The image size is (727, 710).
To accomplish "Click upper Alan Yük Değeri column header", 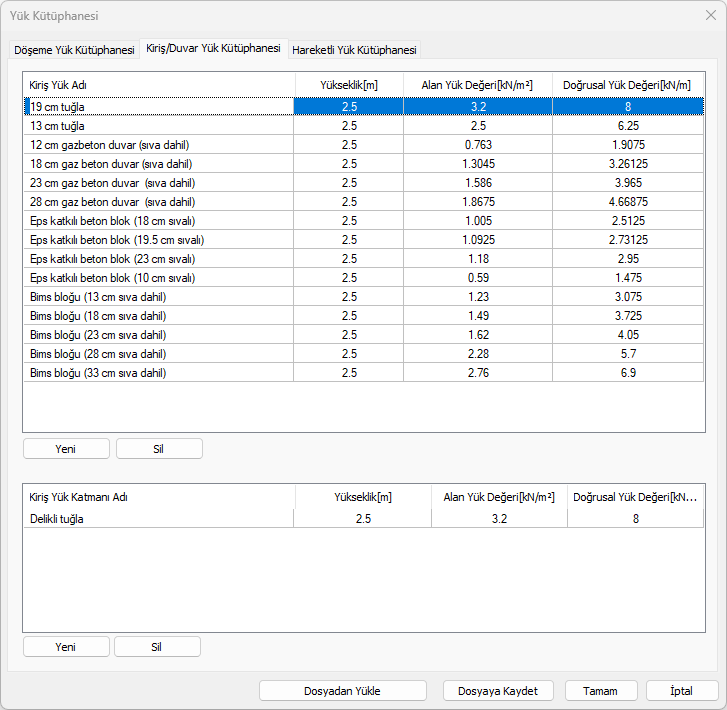I will click(477, 85).
